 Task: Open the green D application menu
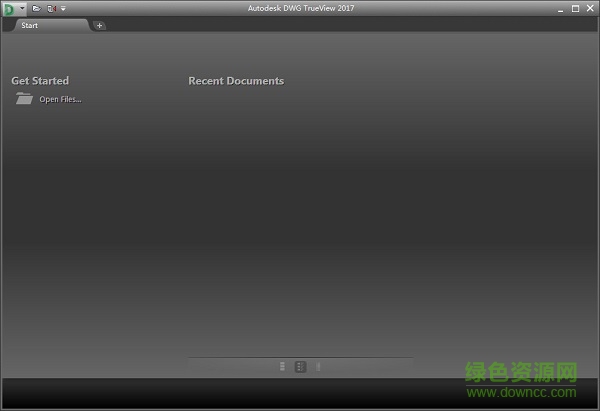click(x=9, y=9)
